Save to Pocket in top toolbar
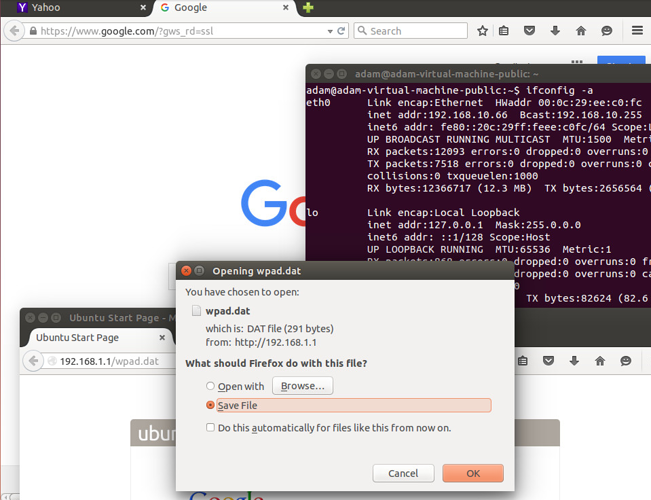 (529, 31)
